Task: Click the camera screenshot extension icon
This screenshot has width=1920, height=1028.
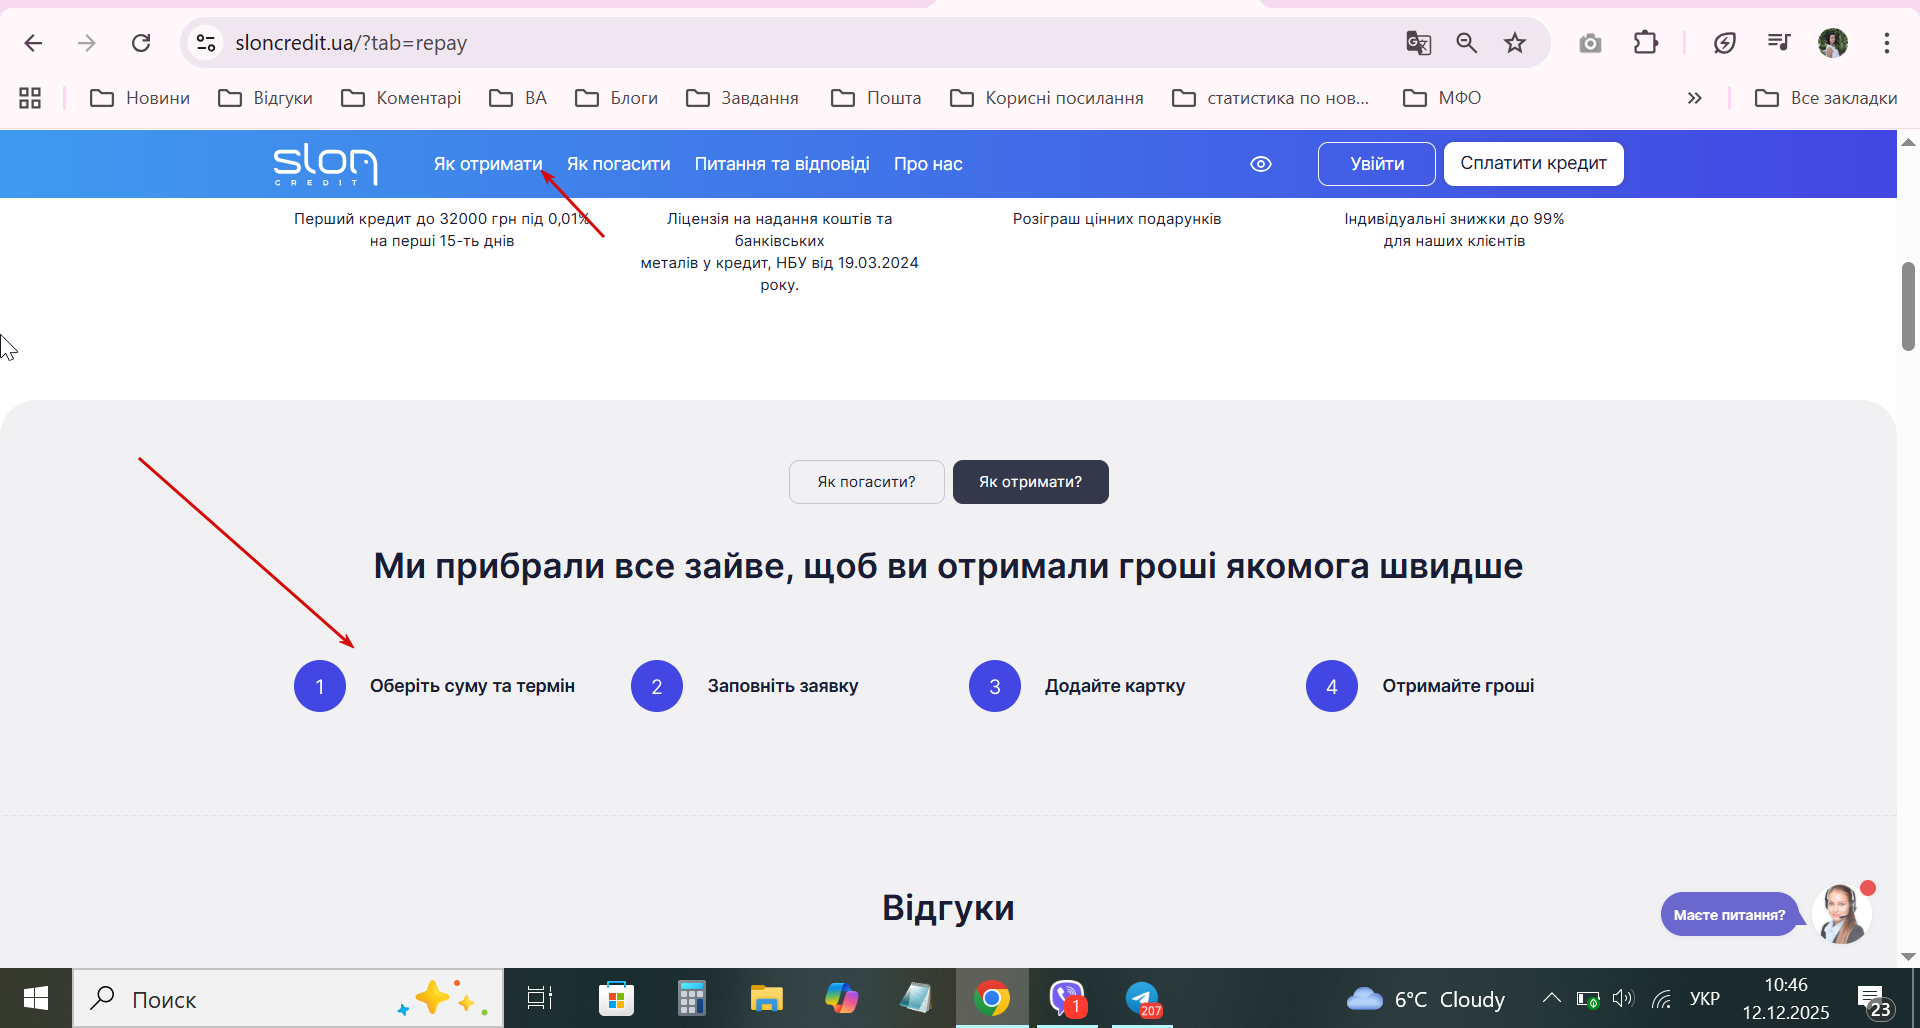Action: pos(1590,43)
